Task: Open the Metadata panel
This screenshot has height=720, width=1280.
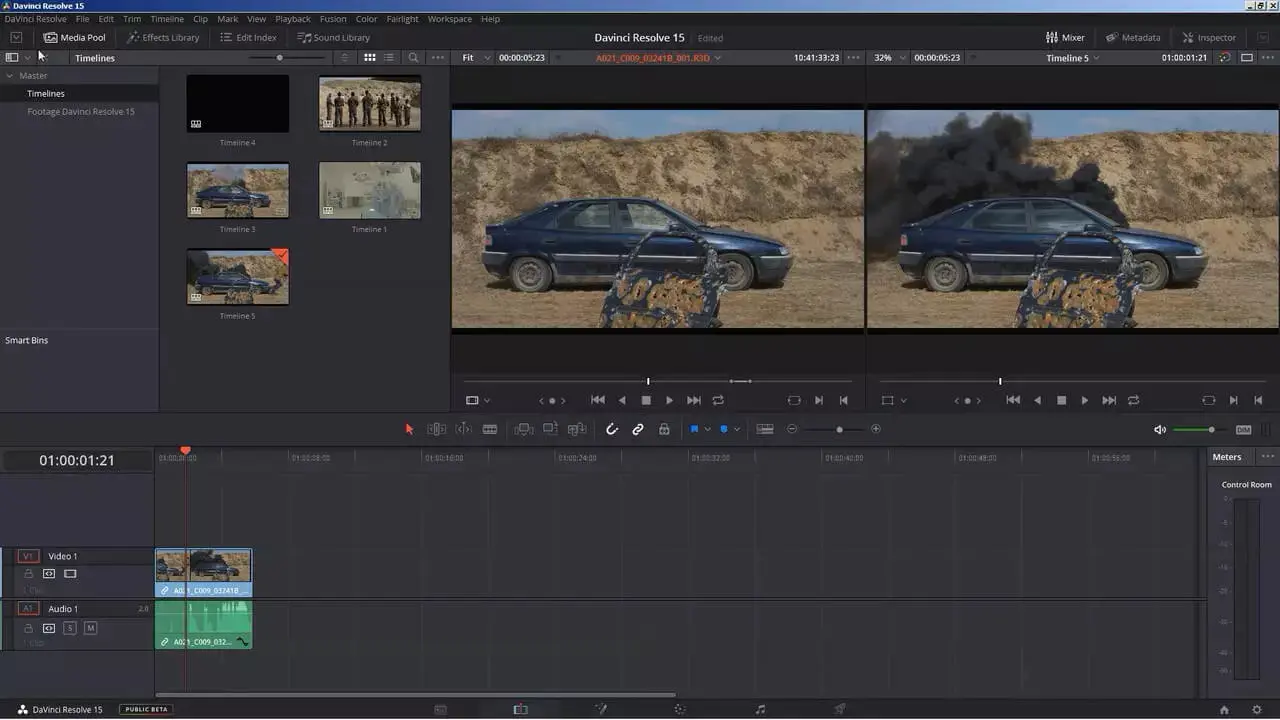Action: [1133, 38]
